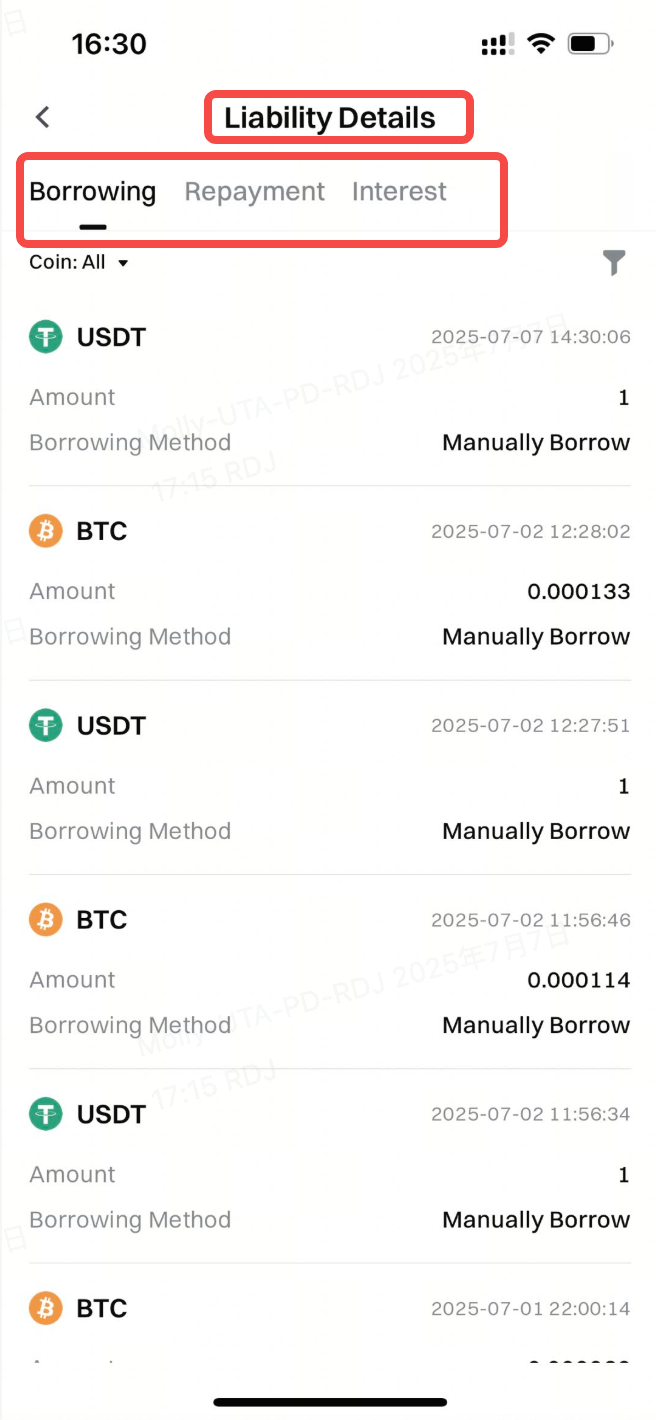Screen dimensions: 656x1420
Task: Tap the Liability Details page title
Action: tap(329, 118)
